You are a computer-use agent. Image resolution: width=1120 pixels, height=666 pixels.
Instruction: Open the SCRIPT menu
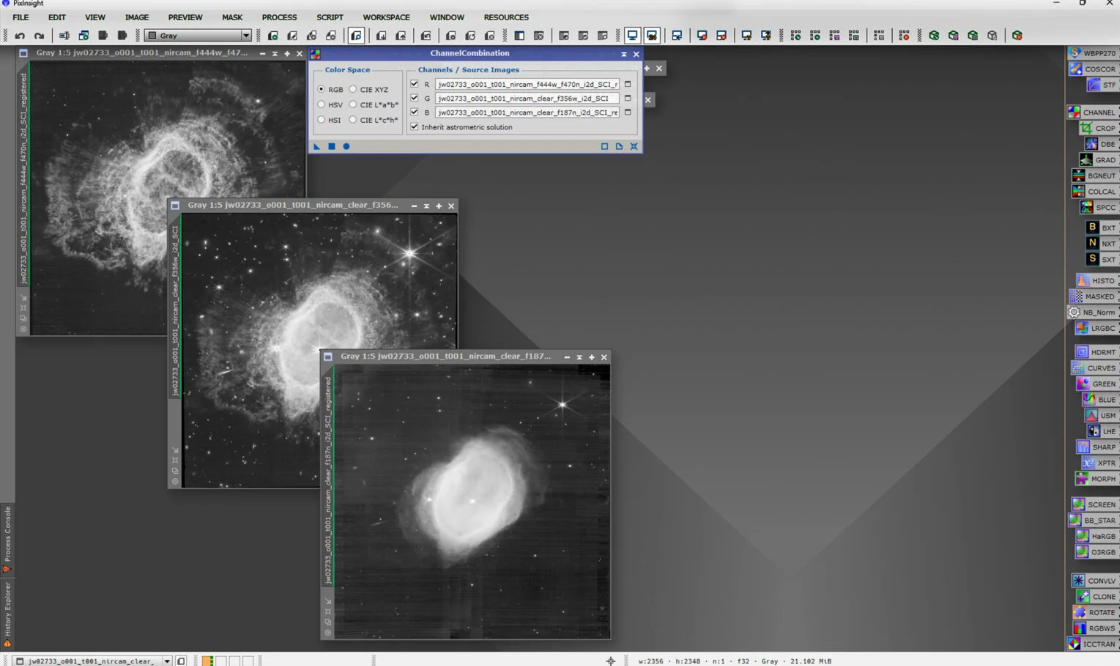click(x=329, y=17)
